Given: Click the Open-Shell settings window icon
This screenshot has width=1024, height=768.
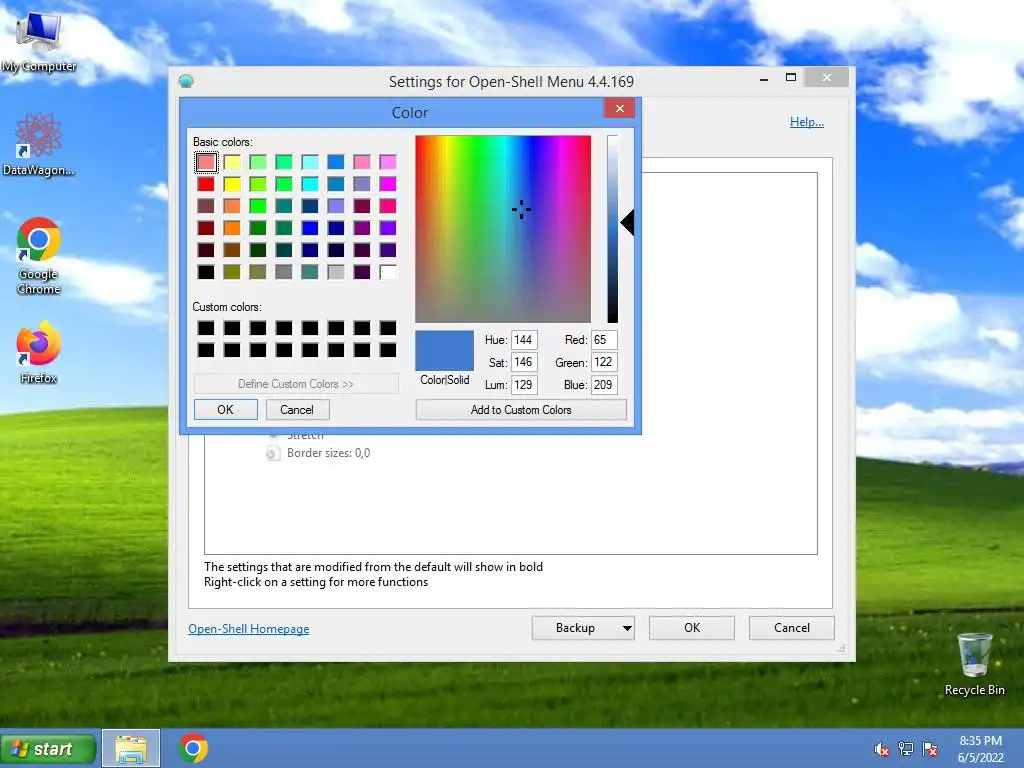Looking at the screenshot, I should pos(186,81).
